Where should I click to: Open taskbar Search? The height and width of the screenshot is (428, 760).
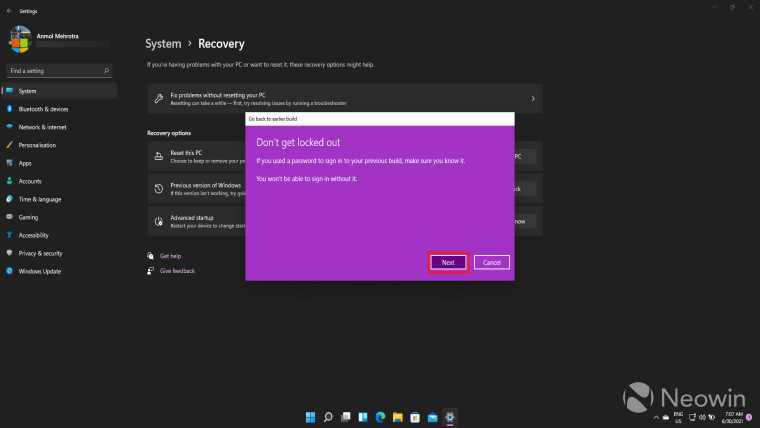[x=328, y=417]
